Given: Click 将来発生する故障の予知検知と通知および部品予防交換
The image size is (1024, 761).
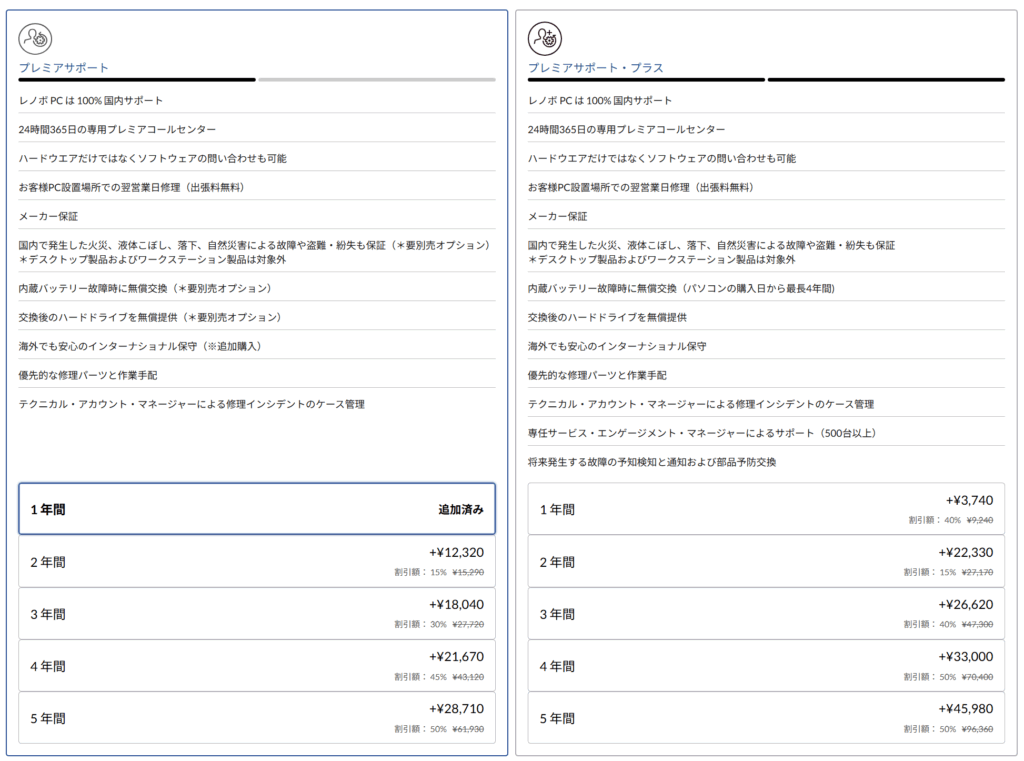Looking at the screenshot, I should pos(652,462).
